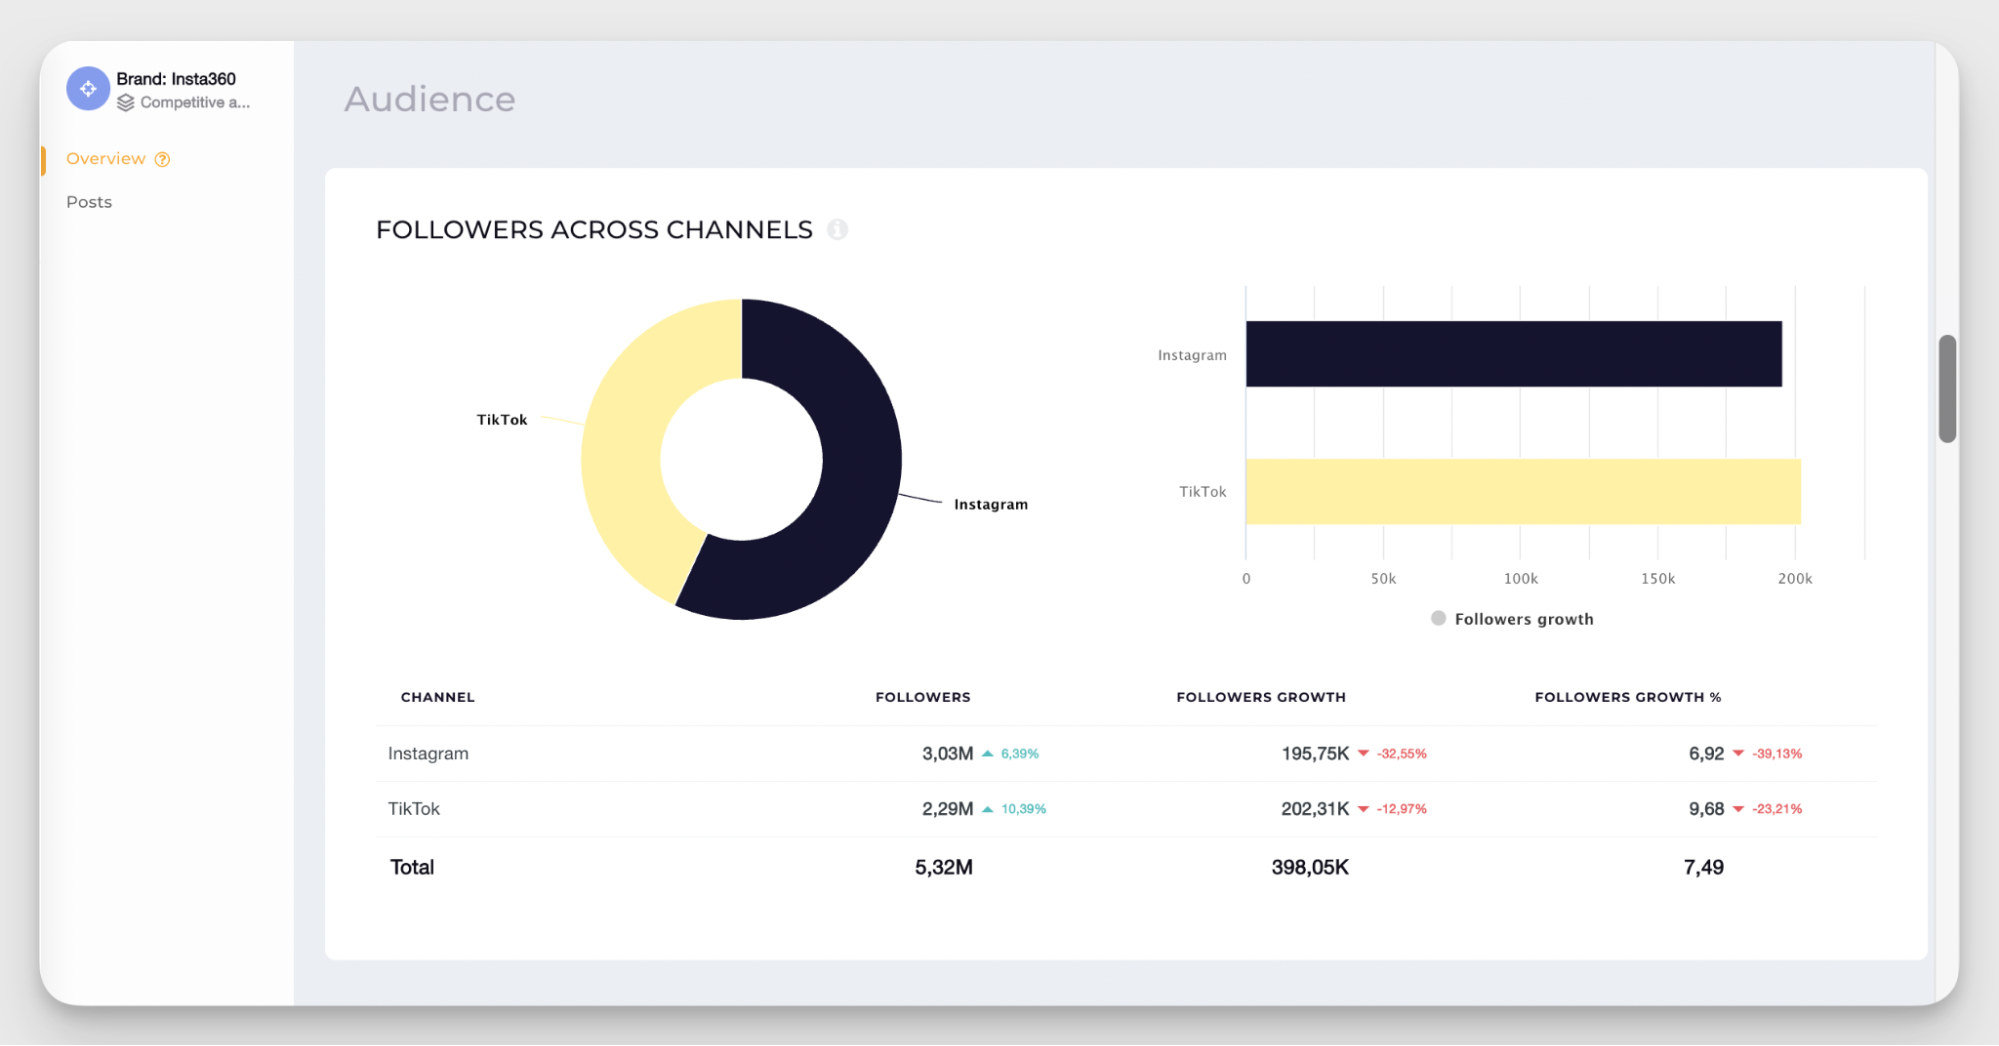Viewport: 1999px width, 1046px height.
Task: Click Instagram growth percent 6,92
Action: (1706, 754)
